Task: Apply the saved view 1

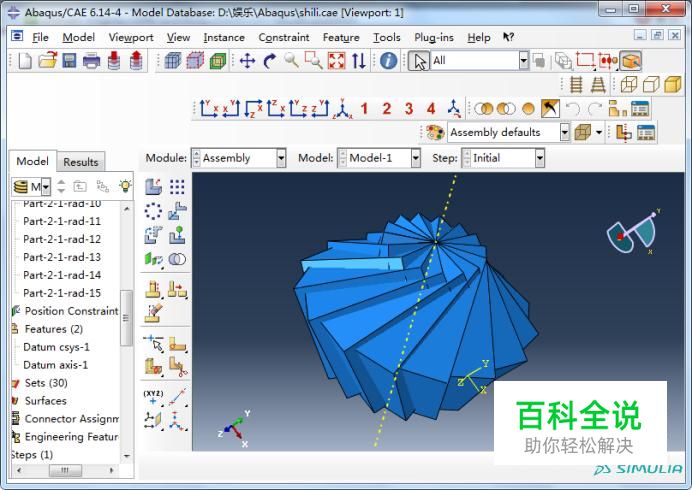Action: [364, 109]
